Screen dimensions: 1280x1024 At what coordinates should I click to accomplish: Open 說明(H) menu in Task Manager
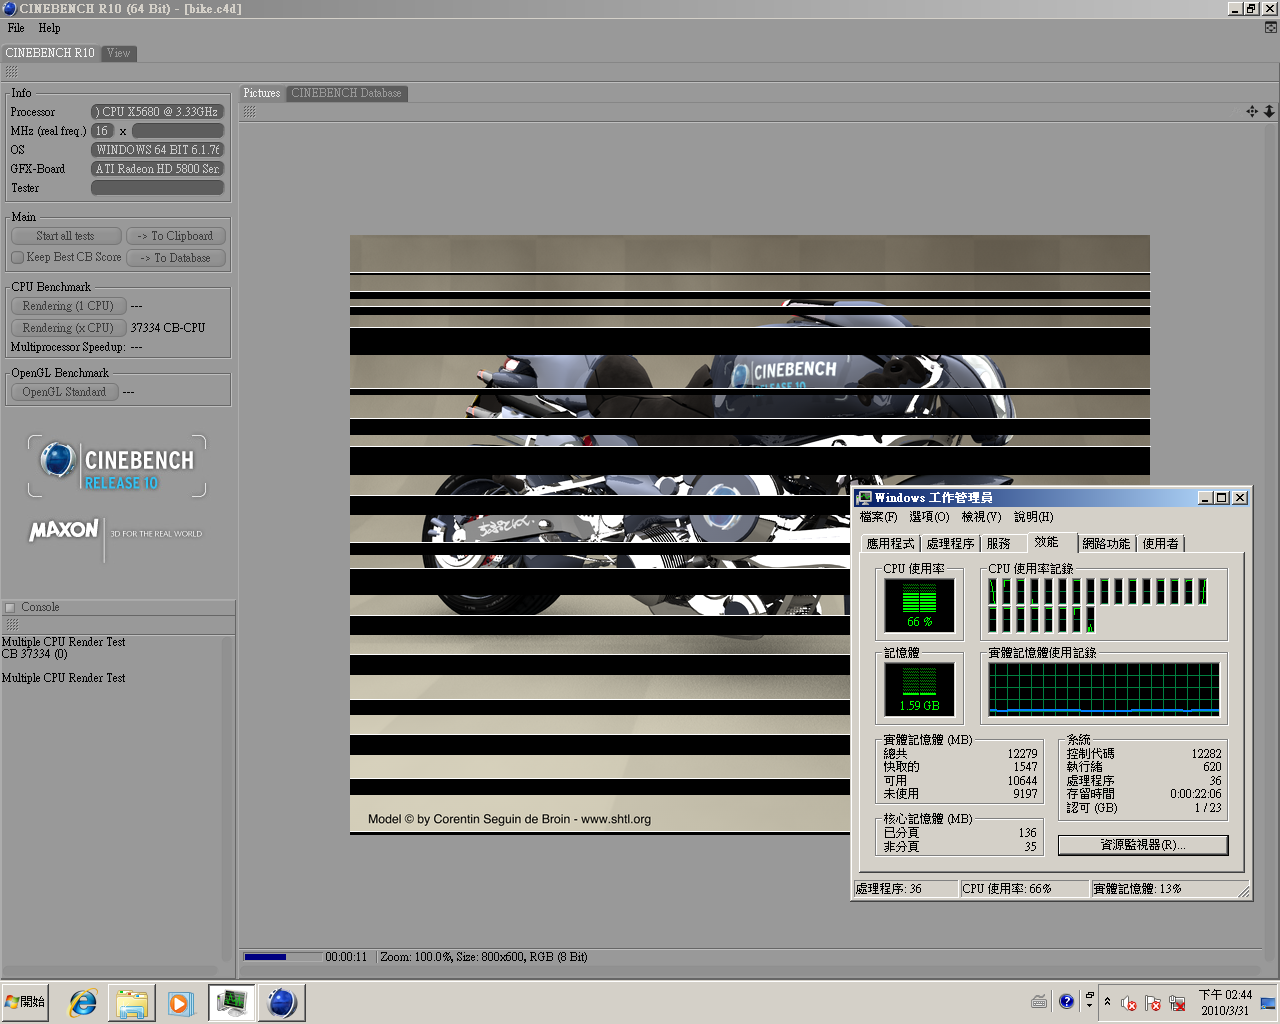[1033, 517]
